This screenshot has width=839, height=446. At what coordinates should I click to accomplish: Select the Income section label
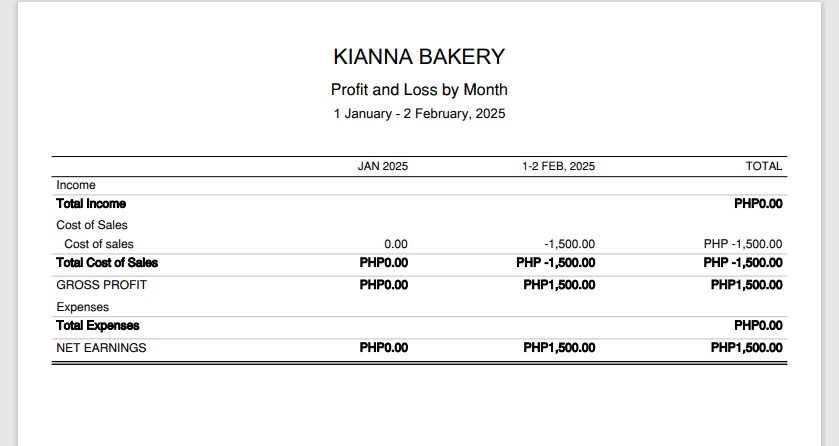[x=76, y=185]
